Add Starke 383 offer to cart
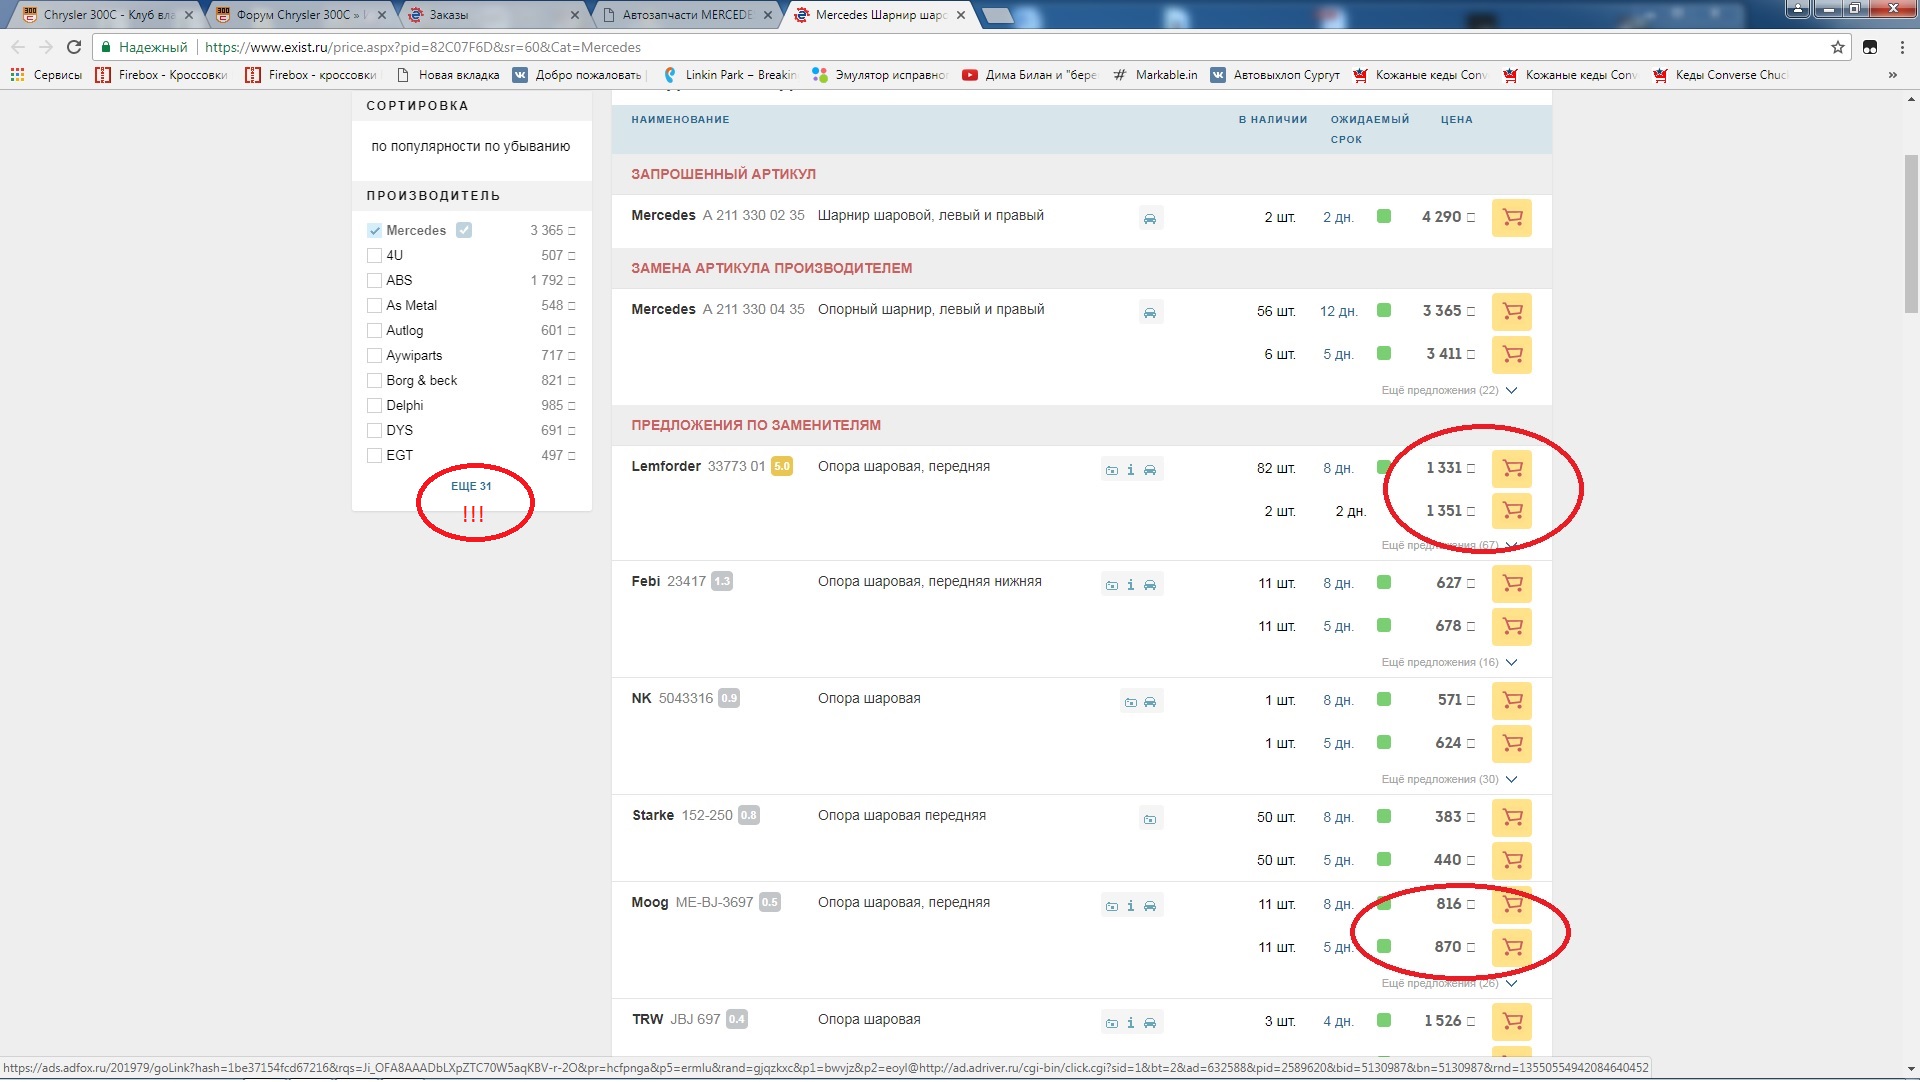 pos(1511,817)
